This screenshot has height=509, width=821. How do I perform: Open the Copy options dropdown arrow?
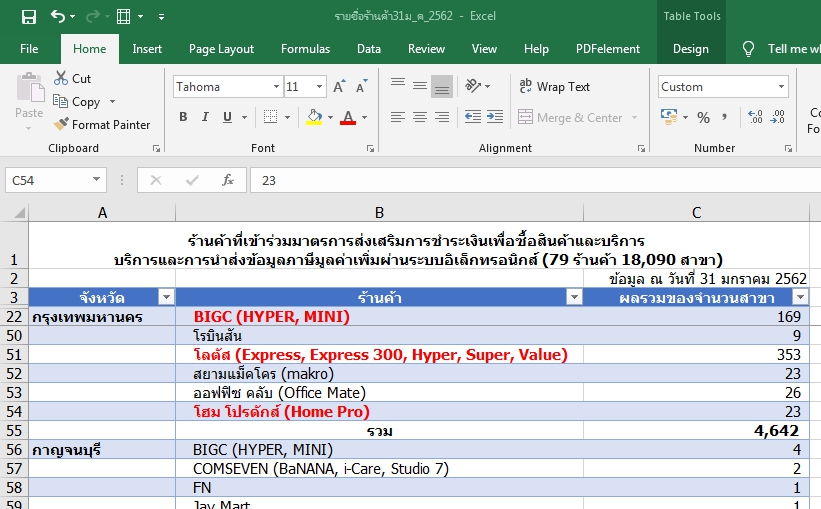click(x=112, y=102)
